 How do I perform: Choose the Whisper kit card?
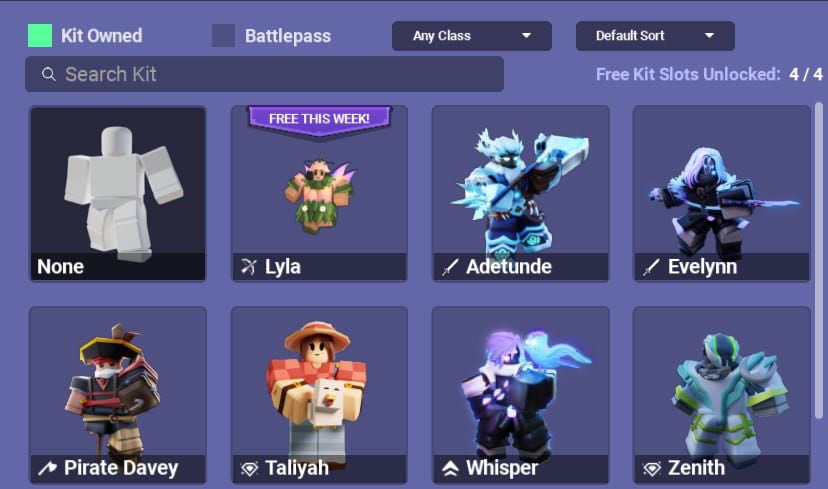521,395
